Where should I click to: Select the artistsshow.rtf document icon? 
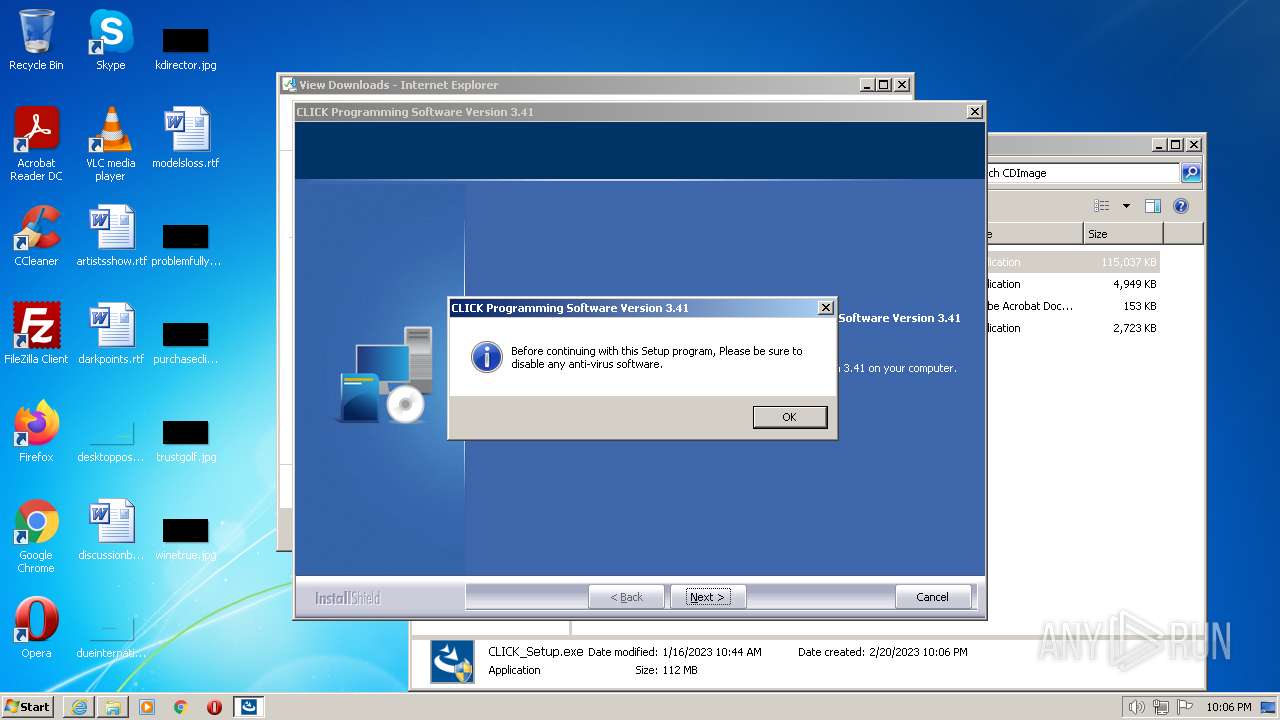click(x=111, y=236)
